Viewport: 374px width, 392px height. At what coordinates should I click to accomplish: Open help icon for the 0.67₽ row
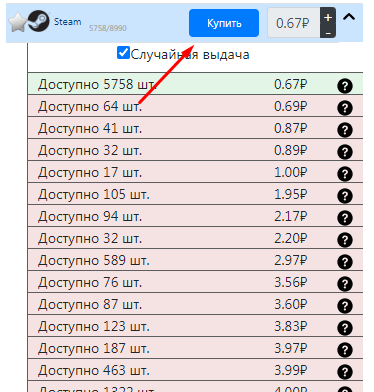[x=345, y=86]
